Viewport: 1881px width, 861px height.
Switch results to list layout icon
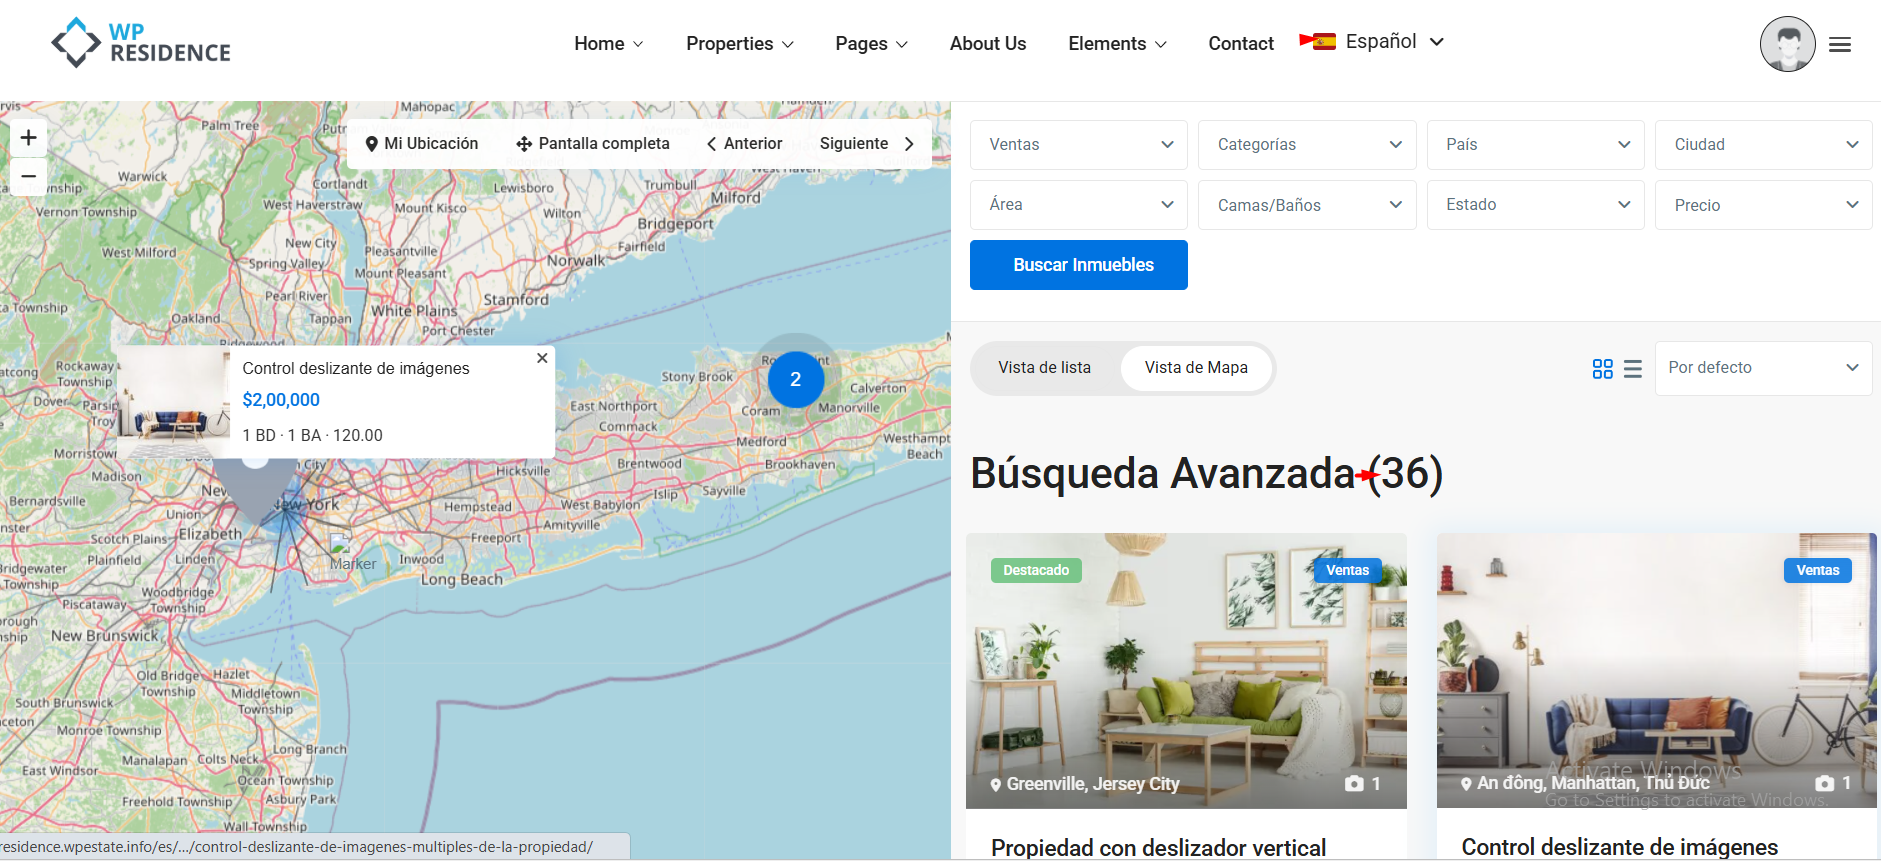(1633, 369)
